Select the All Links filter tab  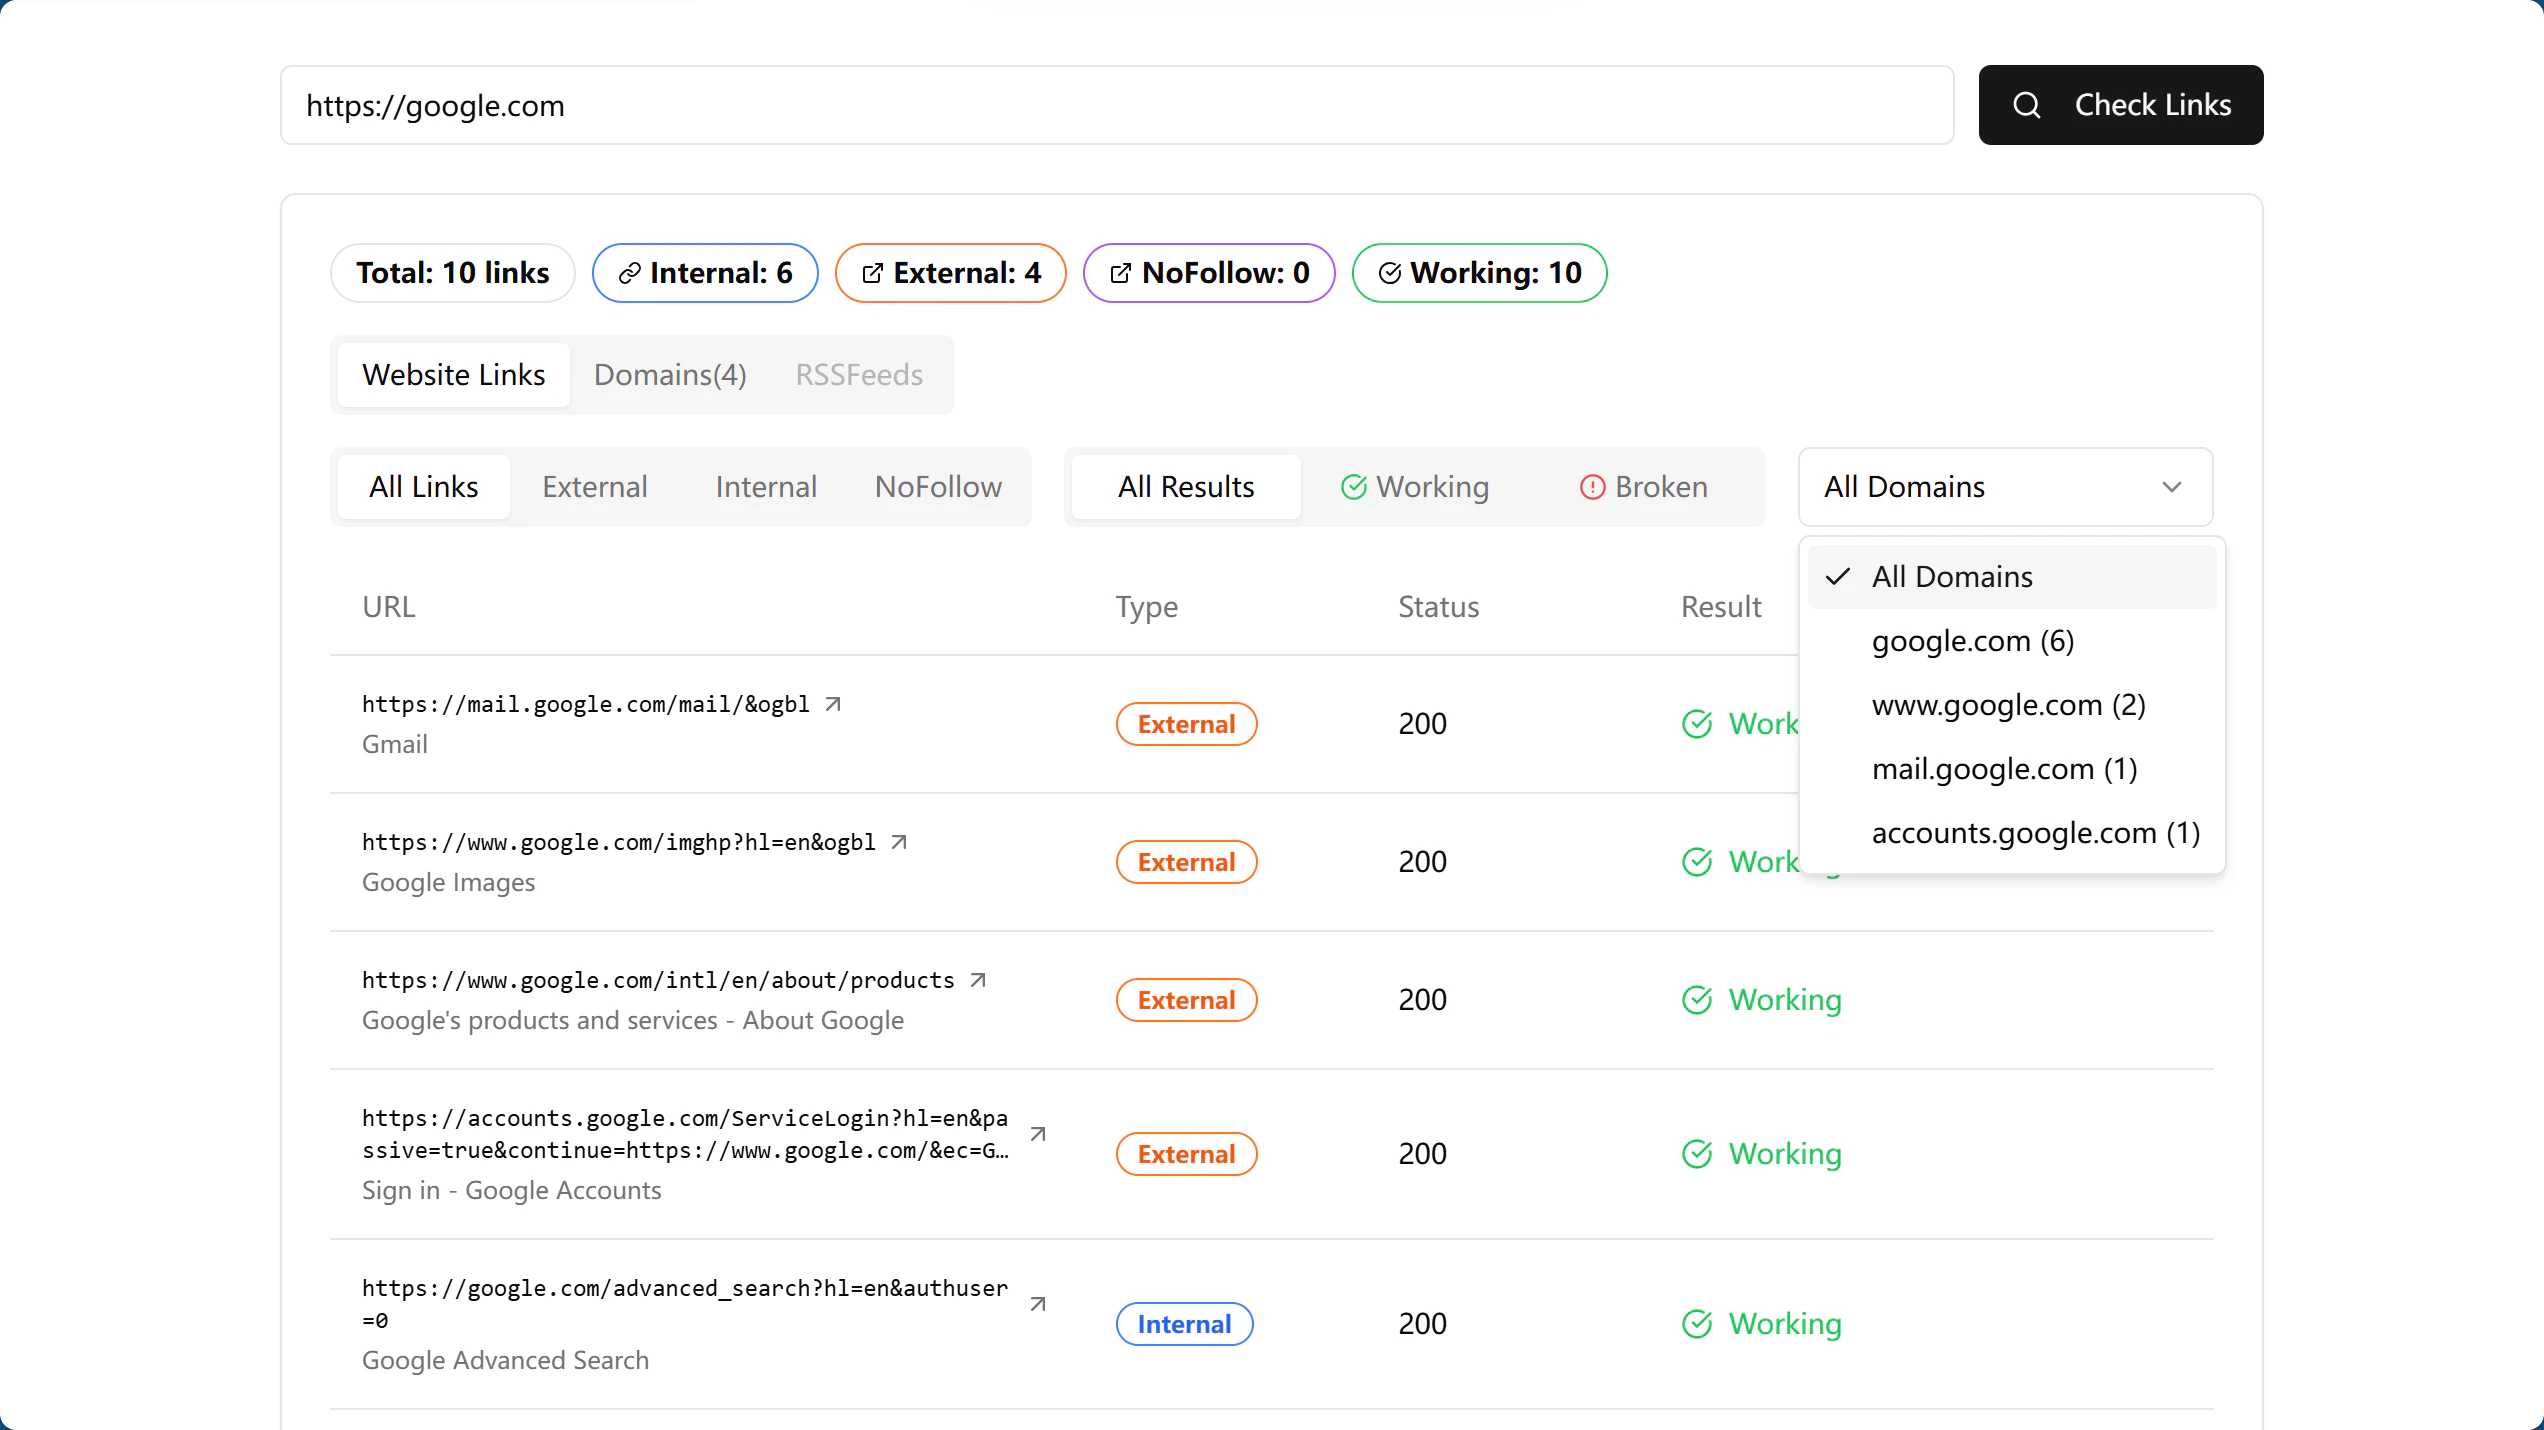[x=424, y=487]
